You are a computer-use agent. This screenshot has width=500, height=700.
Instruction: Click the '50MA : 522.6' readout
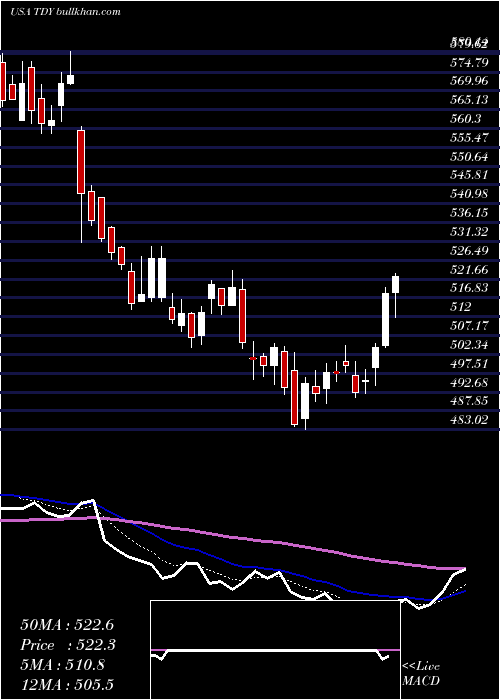[x=68, y=625]
